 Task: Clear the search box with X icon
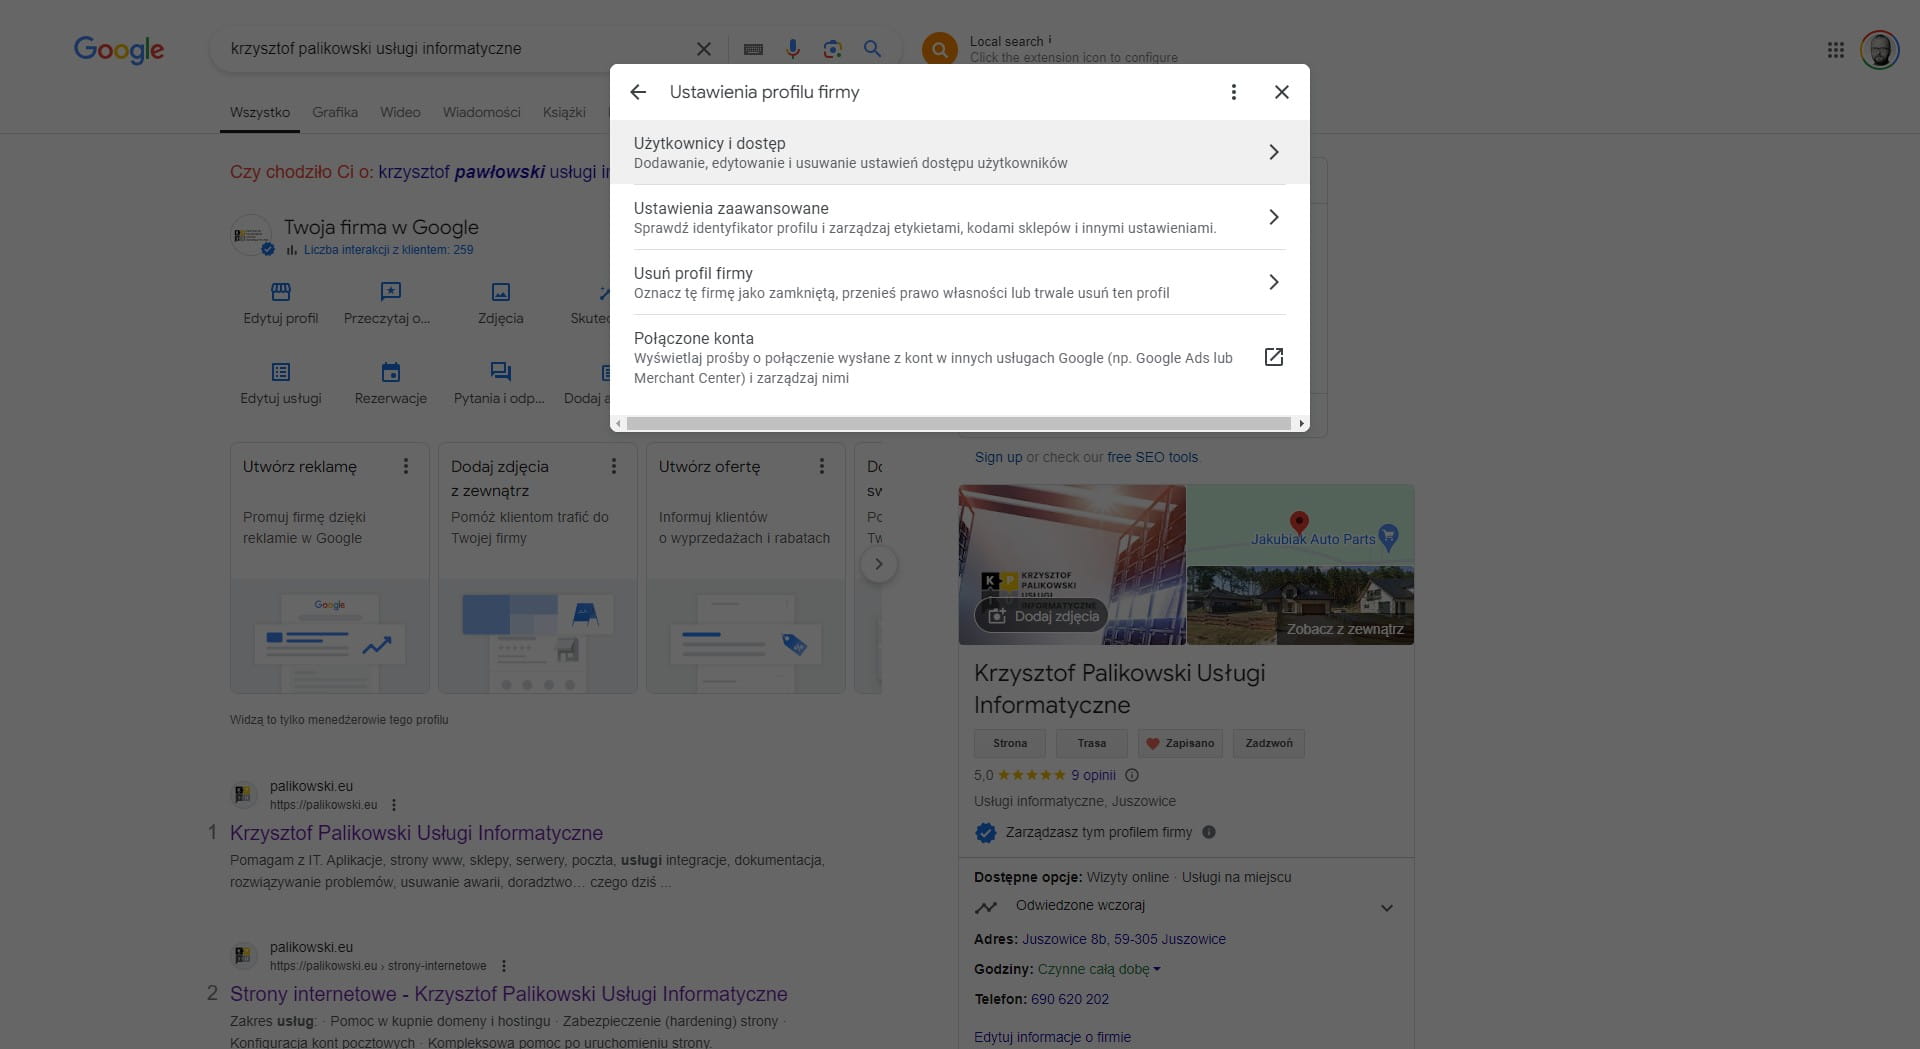click(704, 49)
